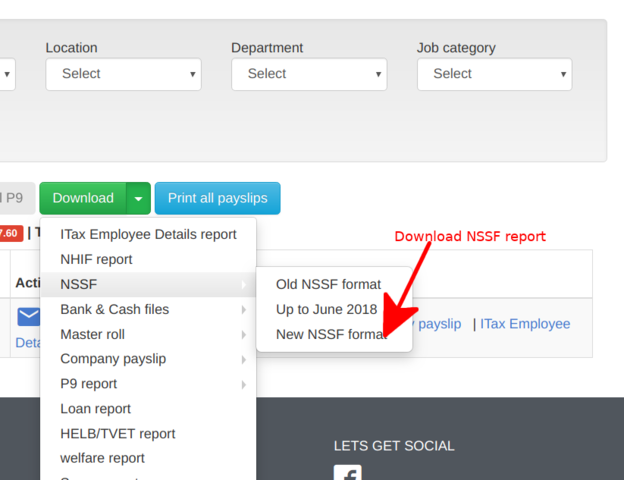Click the P9 report arrow chevron
This screenshot has width=624, height=480.
pos(244,384)
